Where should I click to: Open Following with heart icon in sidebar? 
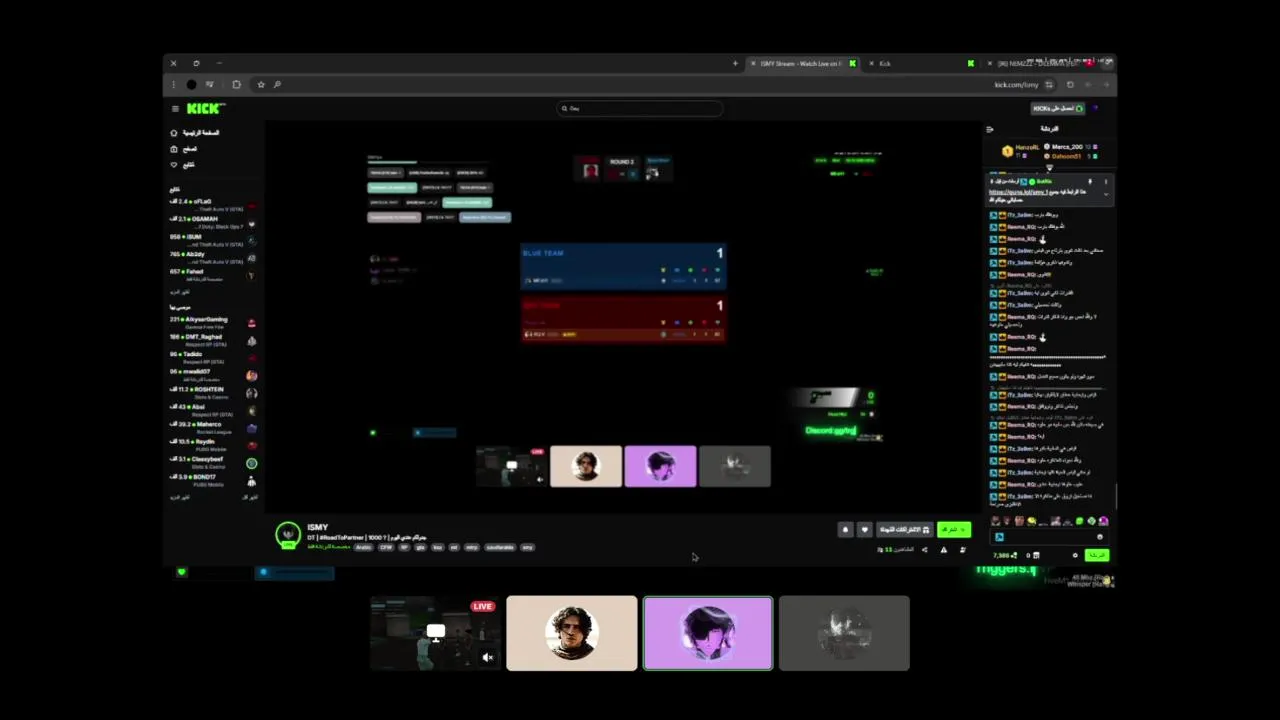tap(184, 164)
